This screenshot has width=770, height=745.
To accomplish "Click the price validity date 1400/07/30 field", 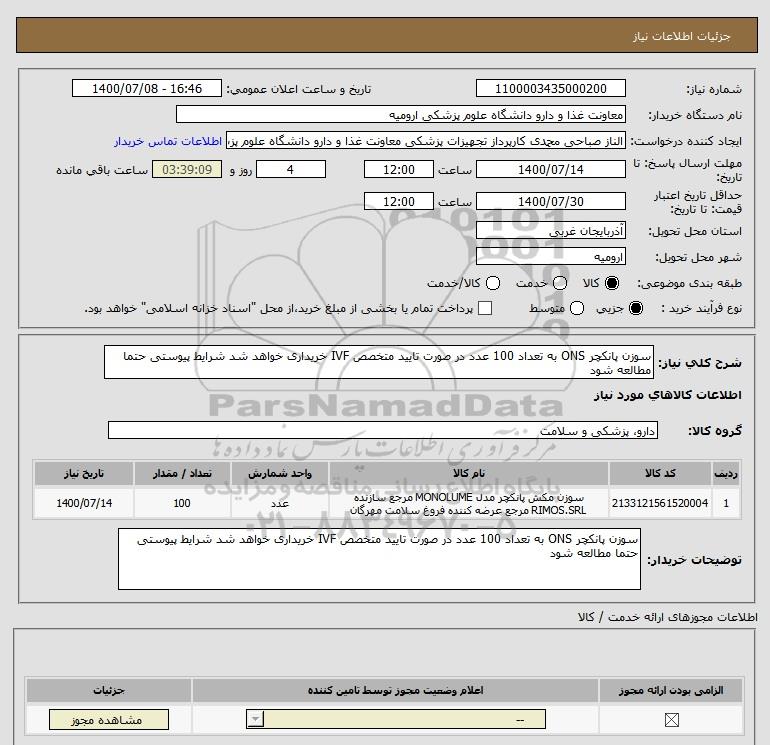I will click(551, 200).
